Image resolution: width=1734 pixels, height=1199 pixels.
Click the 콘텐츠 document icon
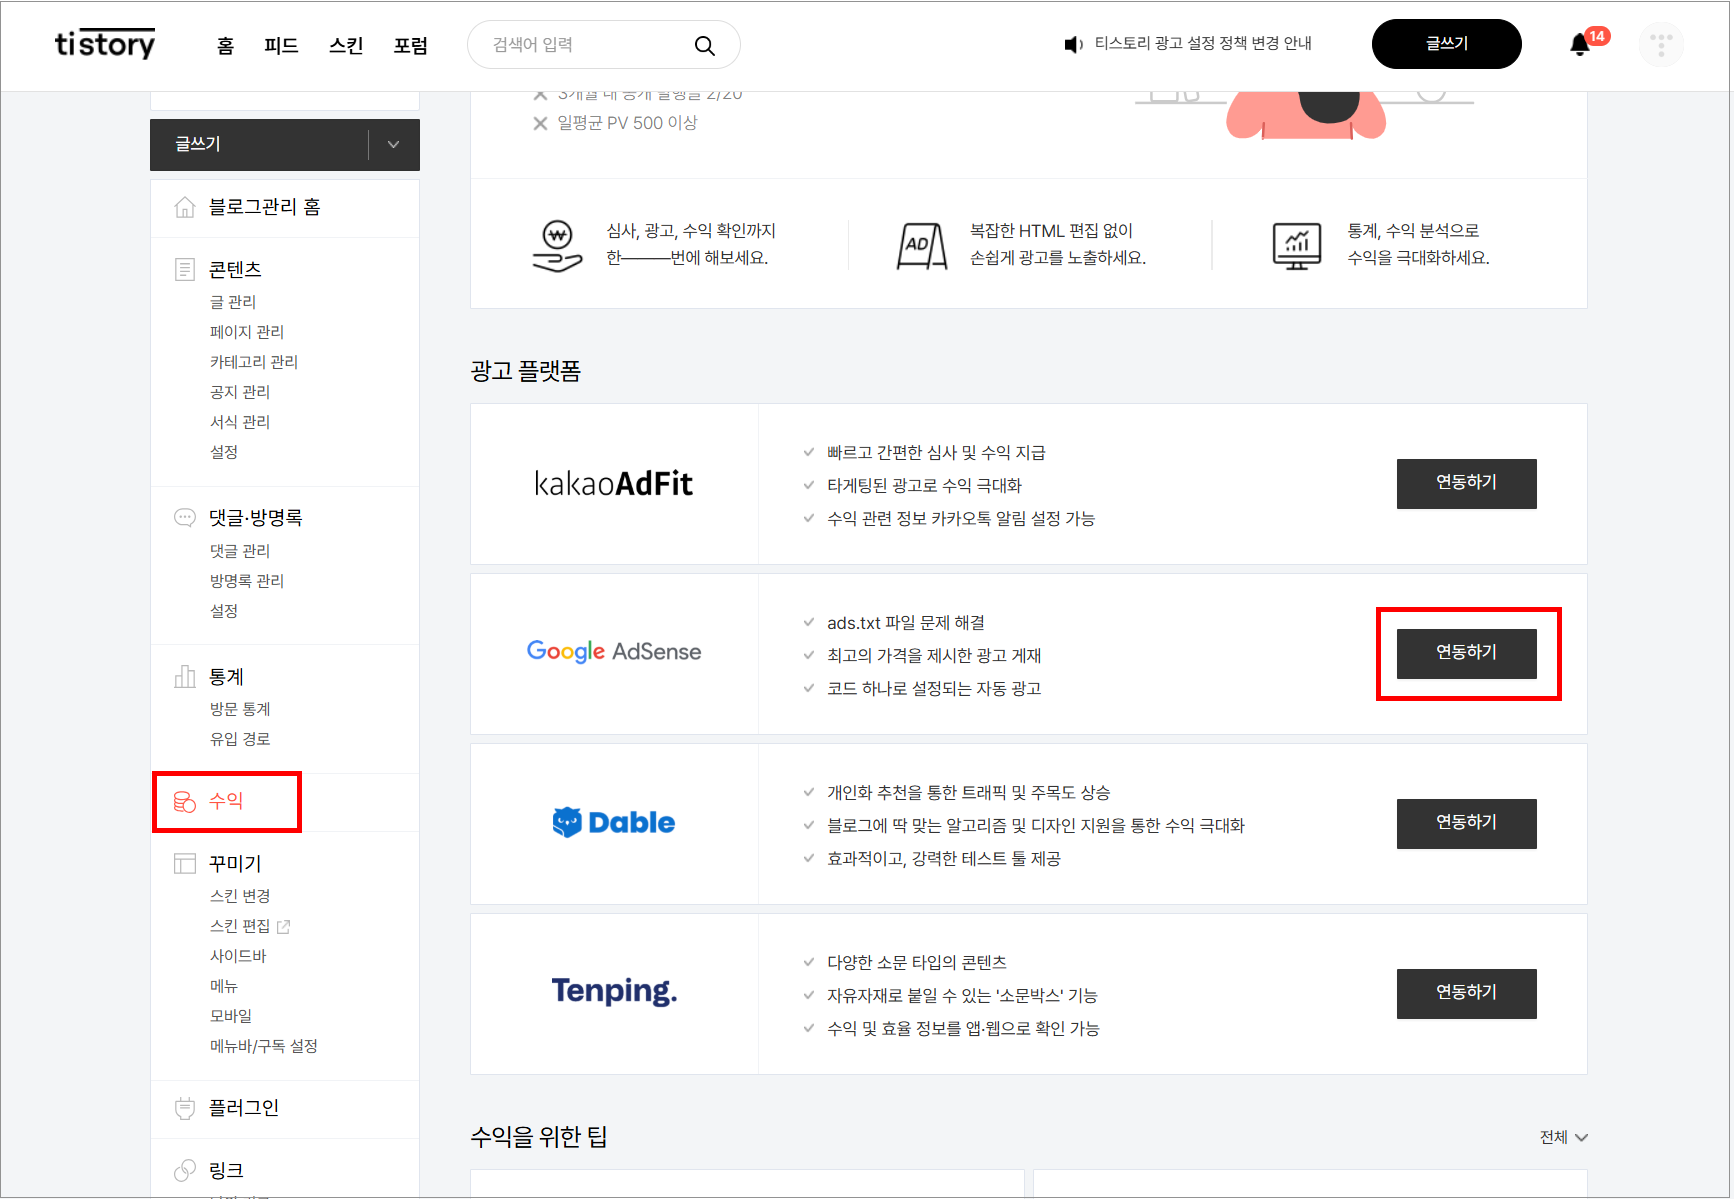click(185, 269)
